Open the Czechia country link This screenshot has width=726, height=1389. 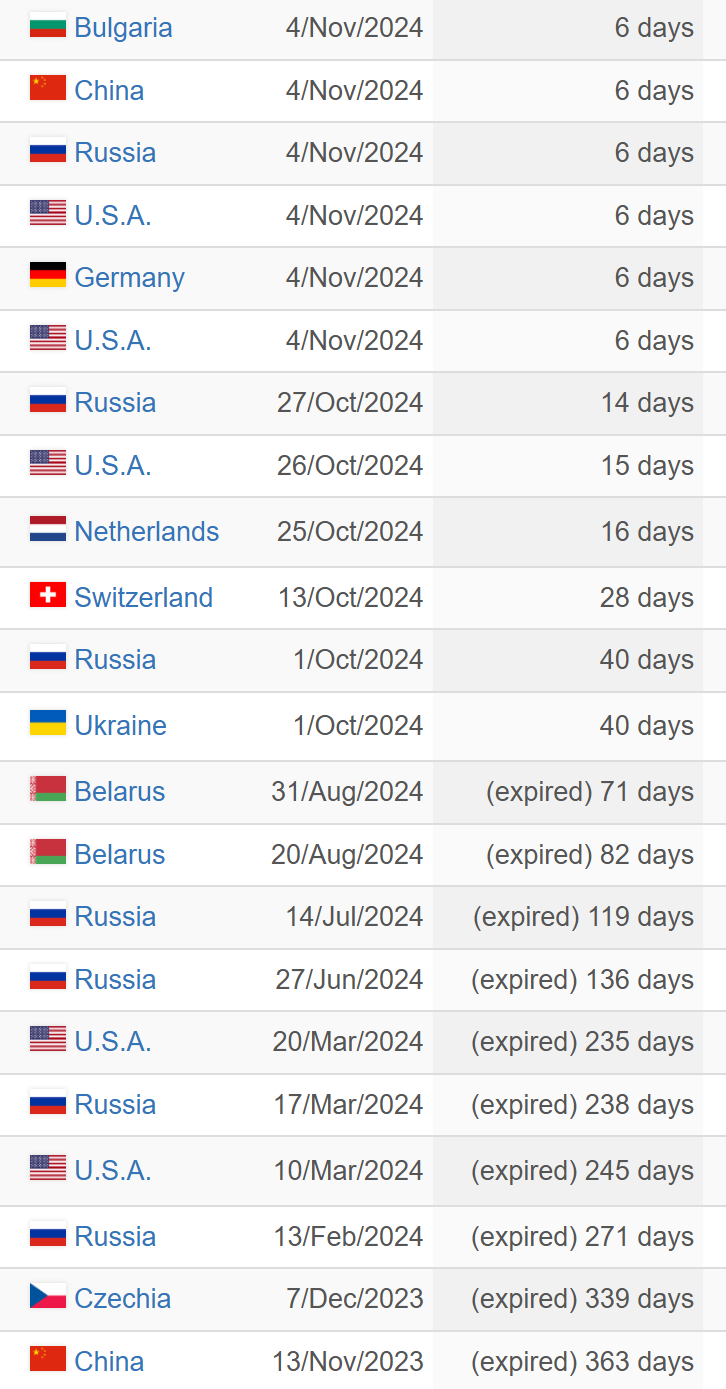123,1298
